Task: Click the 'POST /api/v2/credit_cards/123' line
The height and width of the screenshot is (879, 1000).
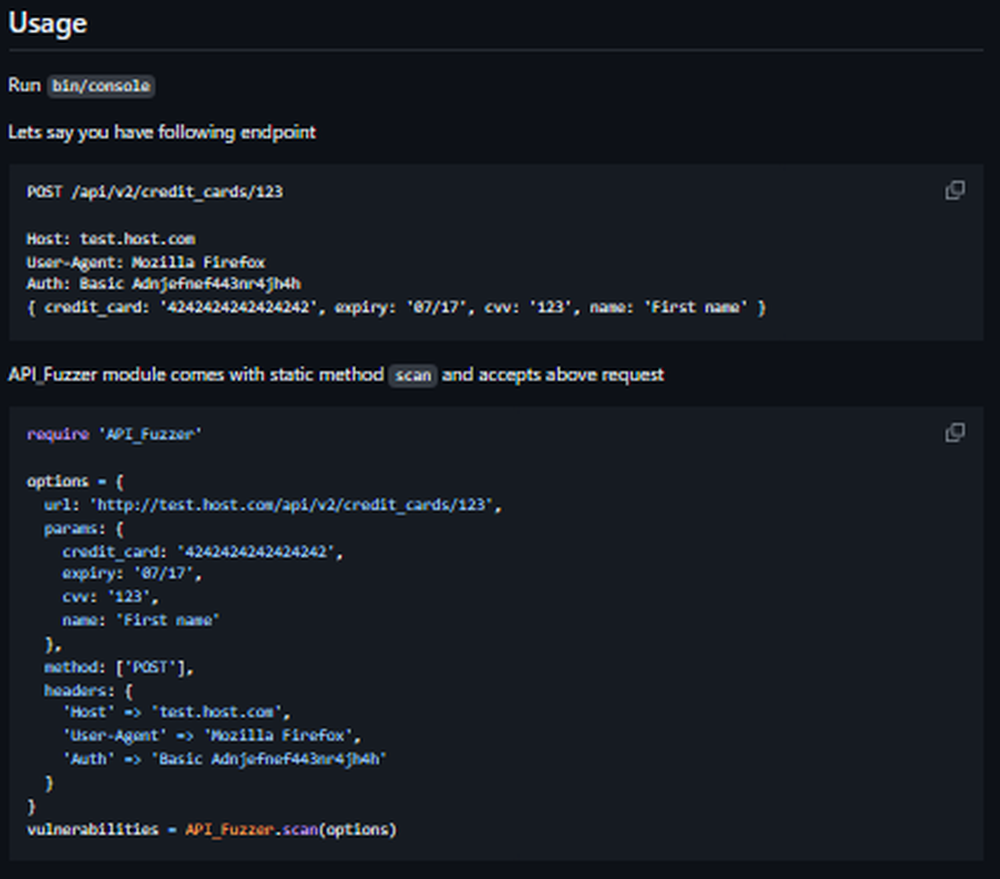Action: (x=154, y=192)
